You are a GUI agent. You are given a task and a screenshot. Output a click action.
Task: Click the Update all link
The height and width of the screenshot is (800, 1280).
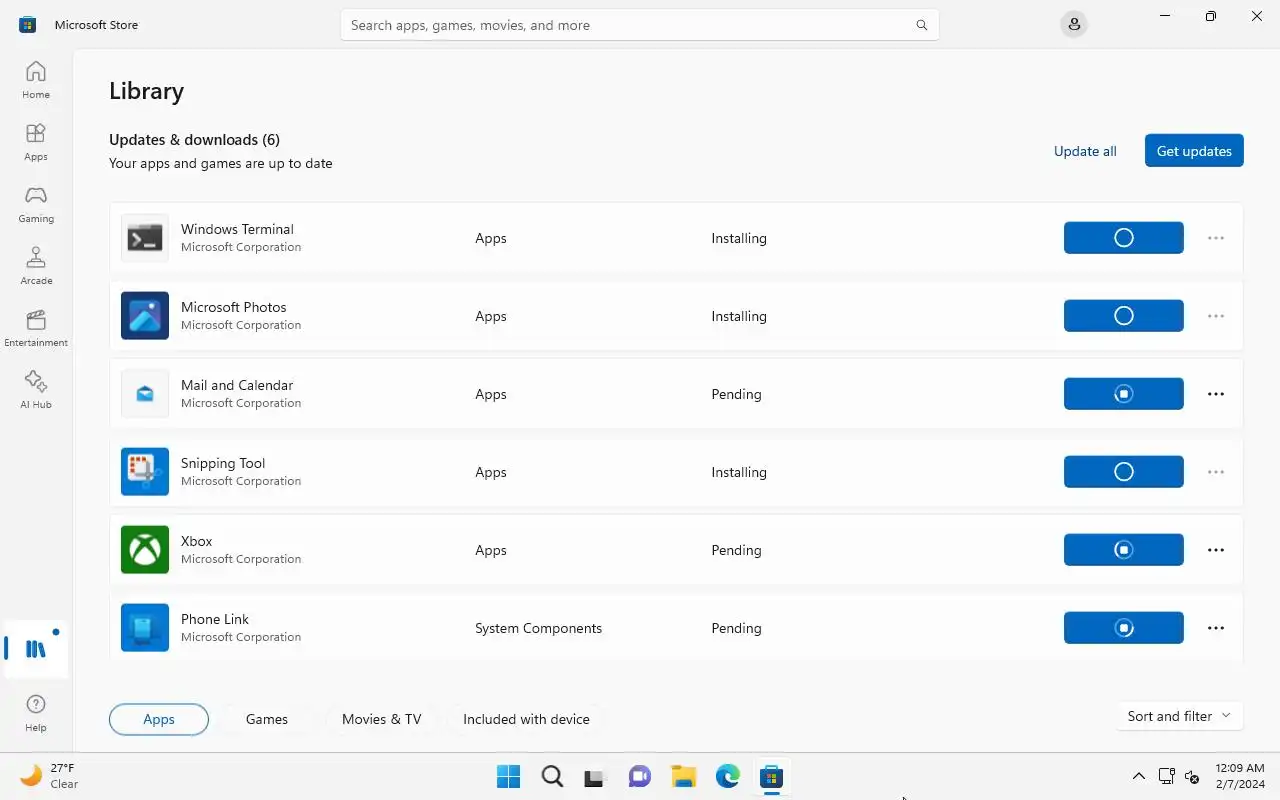(x=1085, y=151)
